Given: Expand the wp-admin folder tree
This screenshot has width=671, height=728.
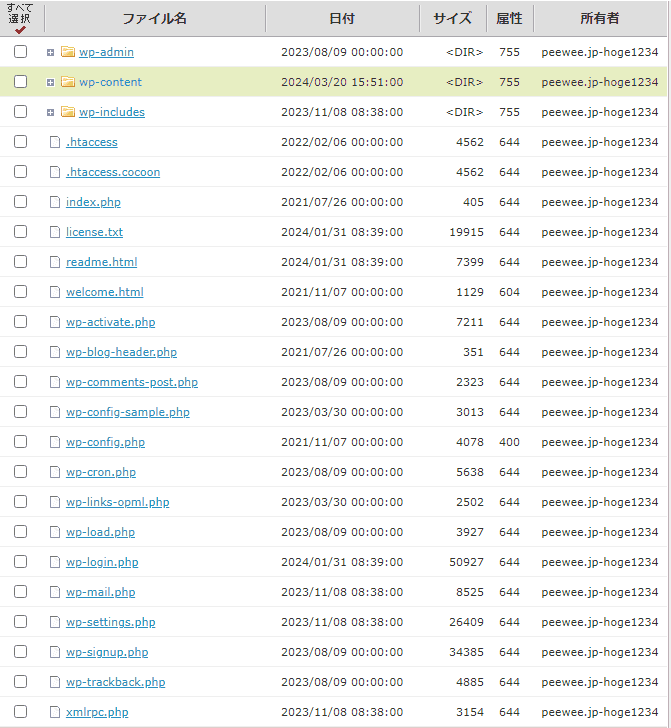Looking at the screenshot, I should (x=50, y=52).
